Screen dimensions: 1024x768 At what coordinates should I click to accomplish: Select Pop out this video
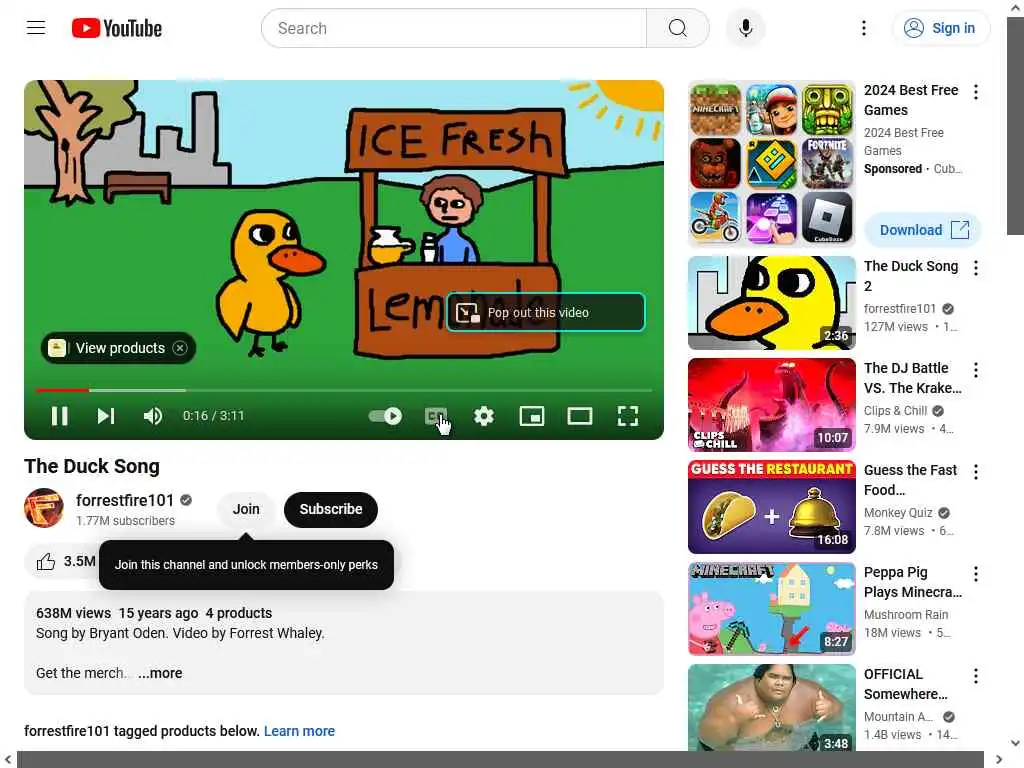point(546,313)
